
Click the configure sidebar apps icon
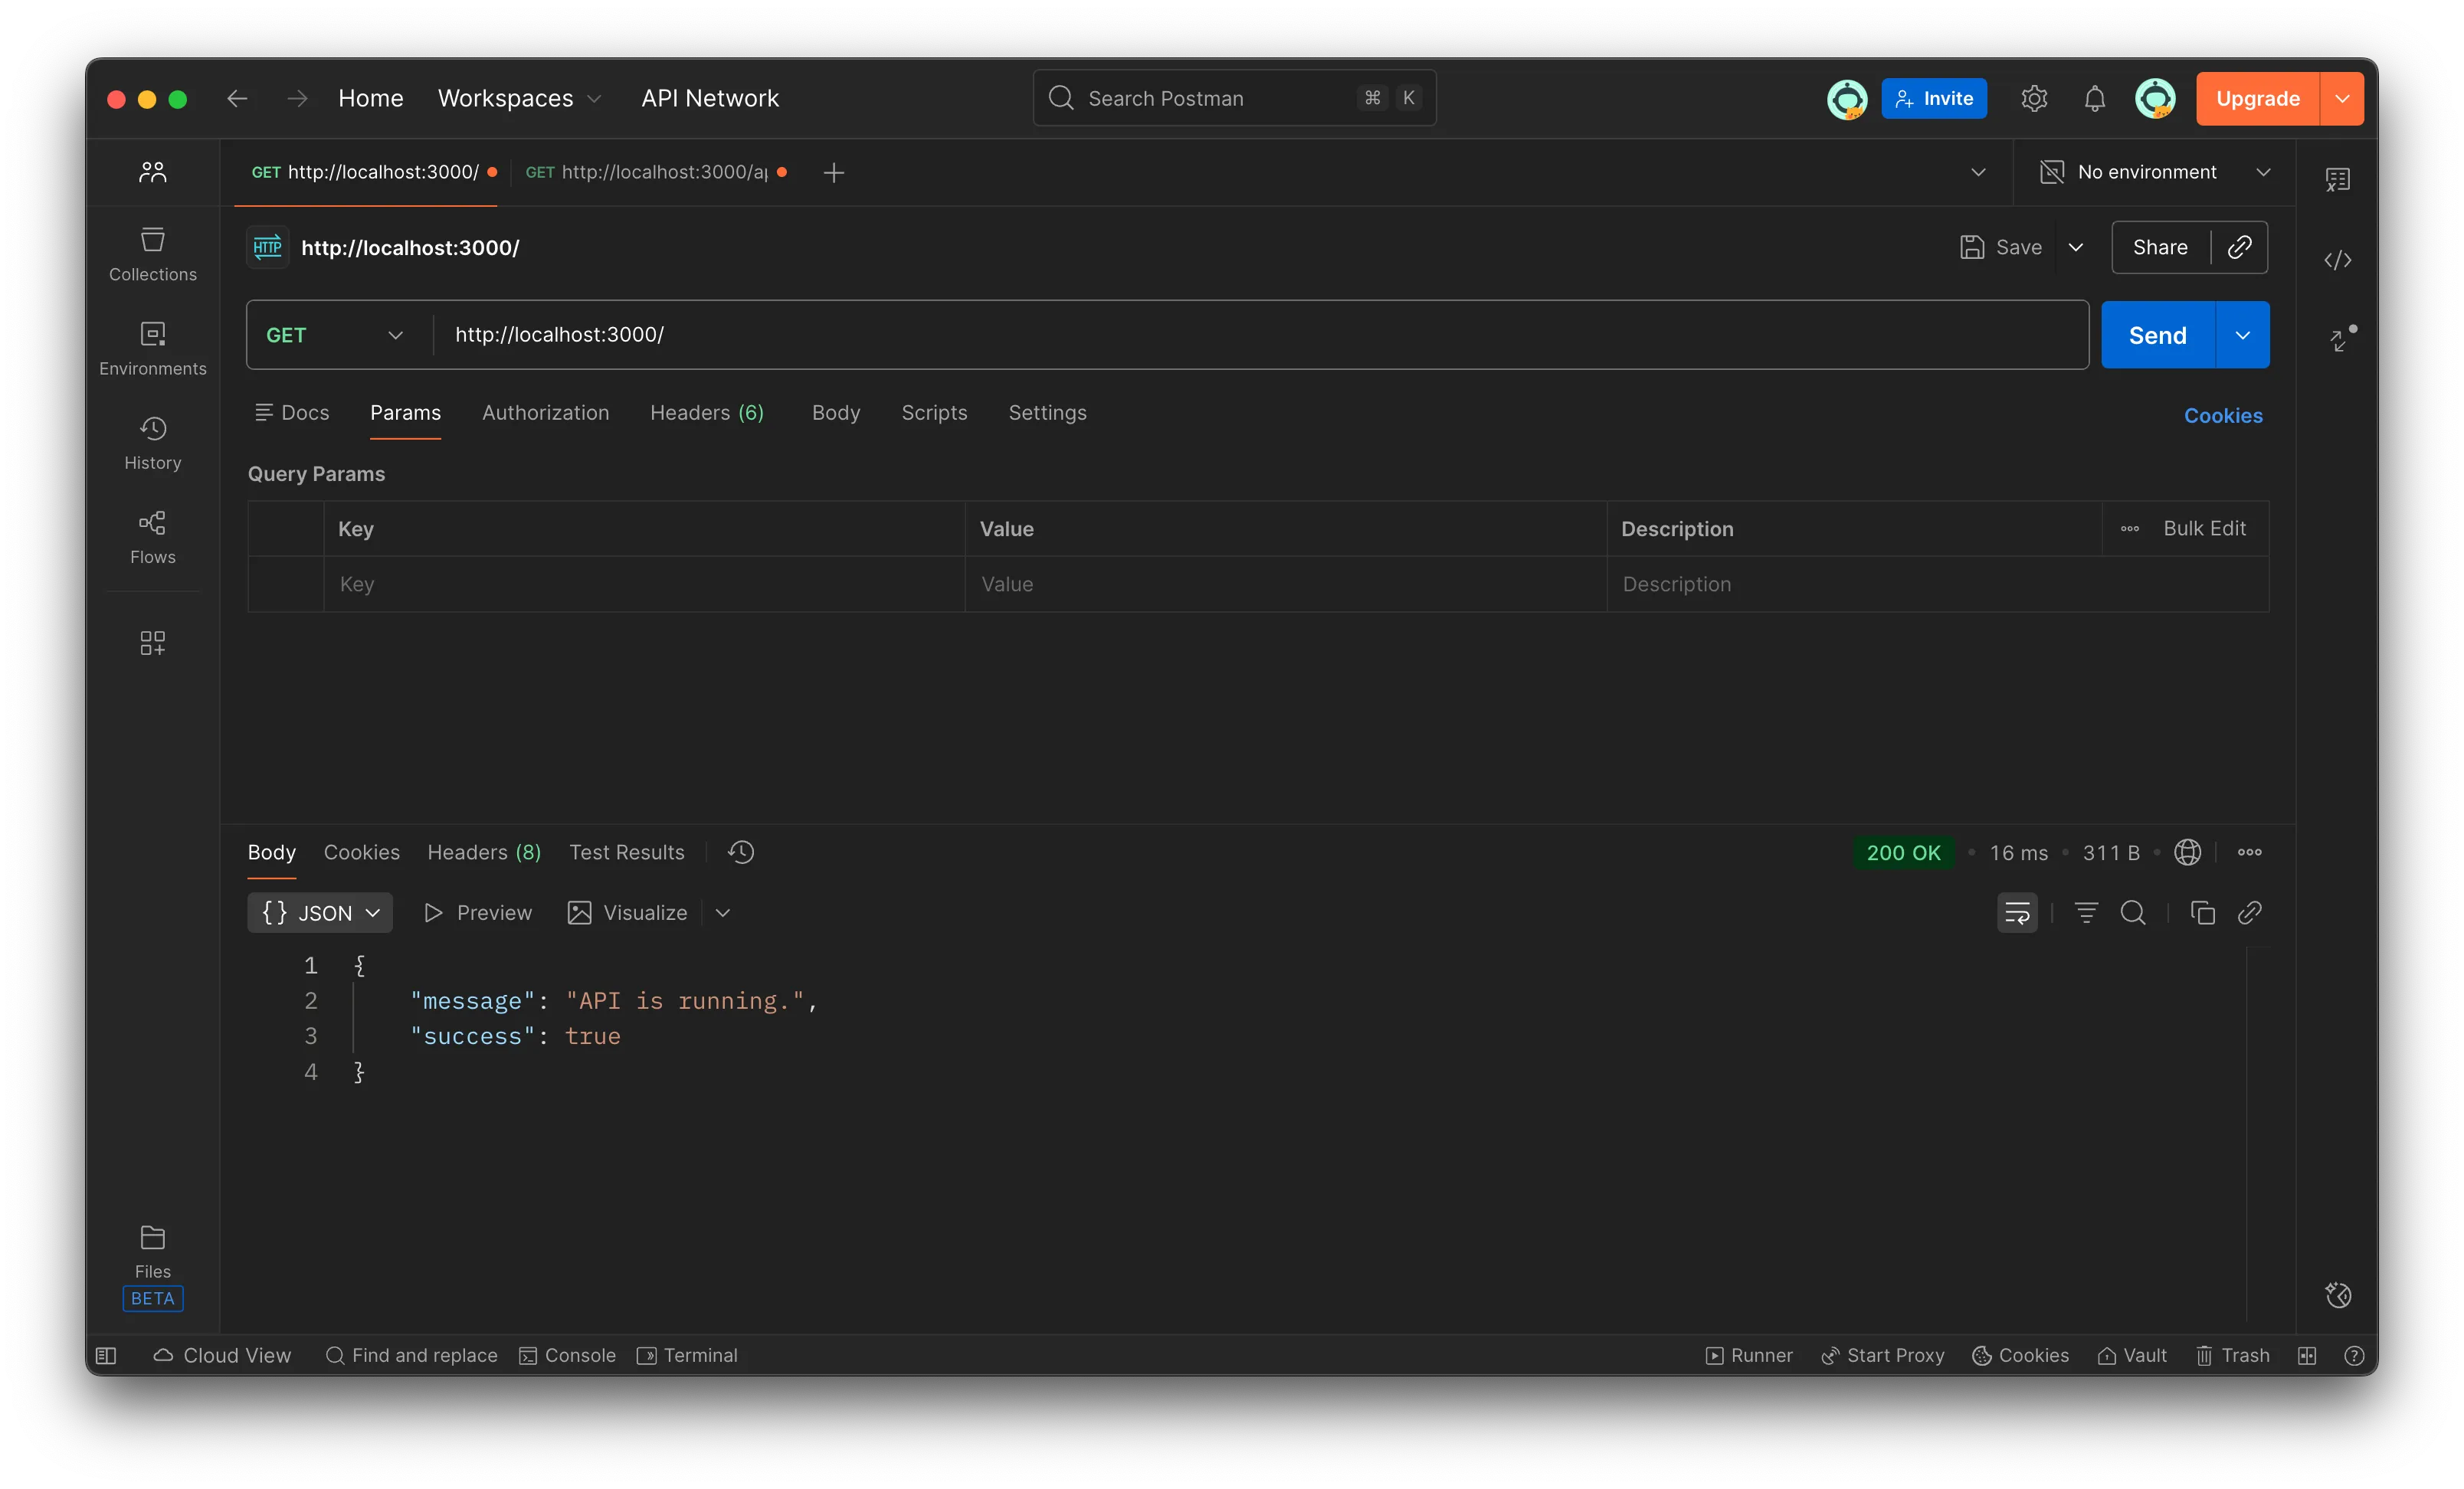click(x=152, y=642)
